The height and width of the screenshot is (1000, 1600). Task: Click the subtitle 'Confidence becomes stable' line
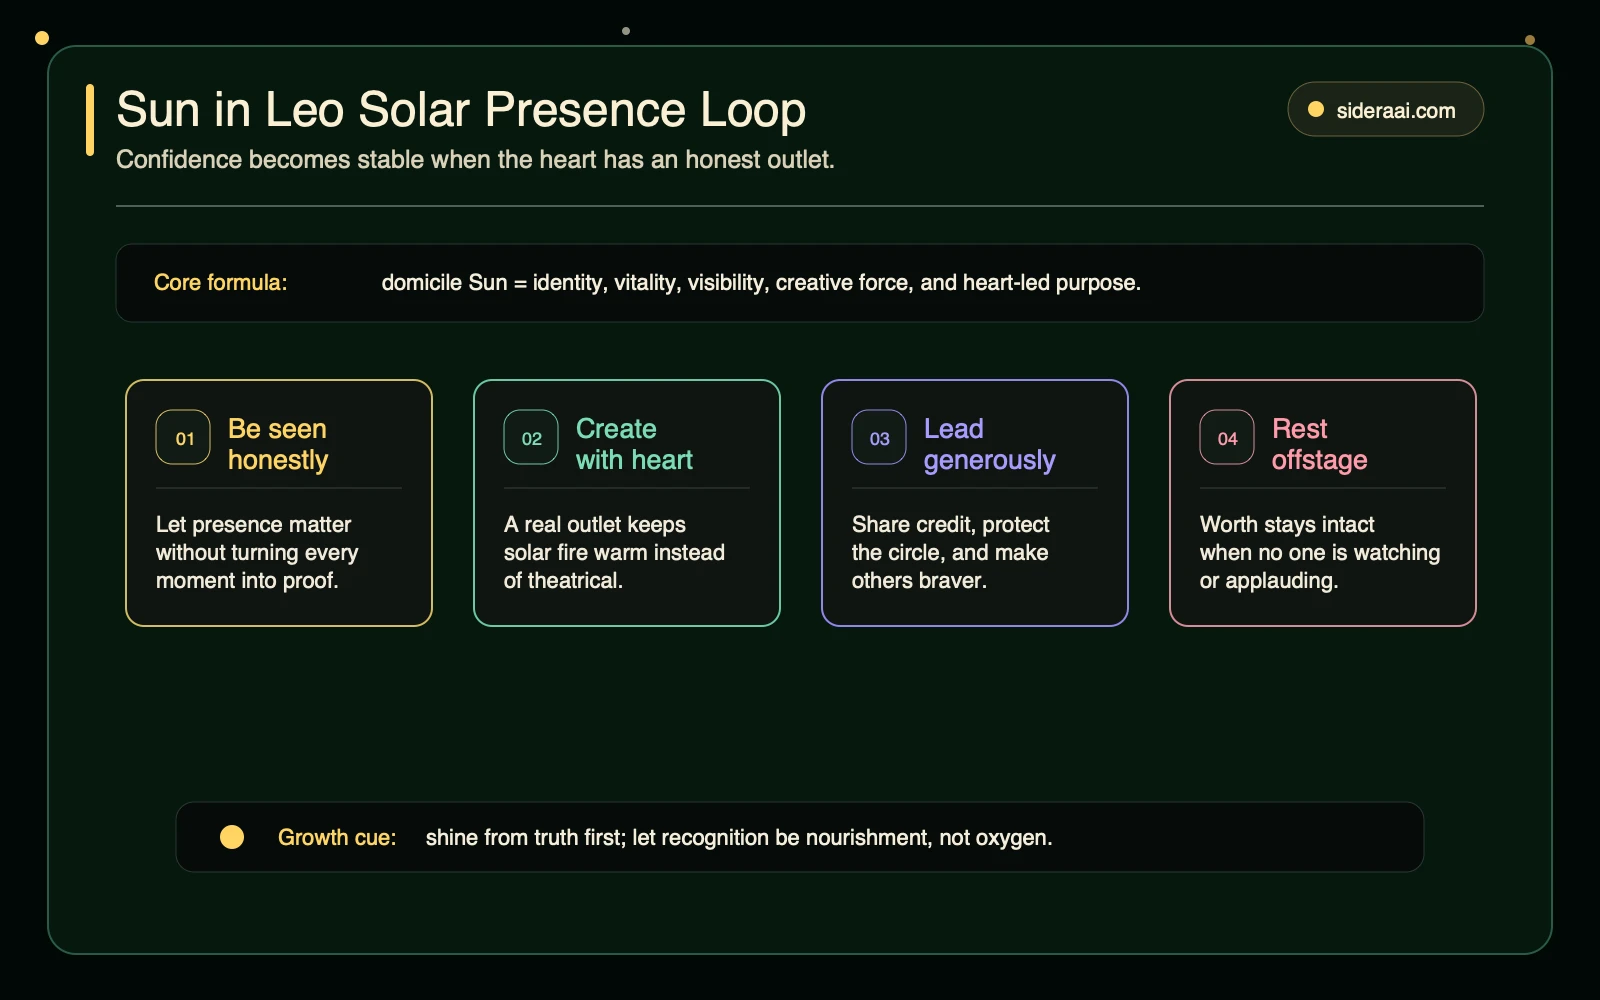coord(475,159)
